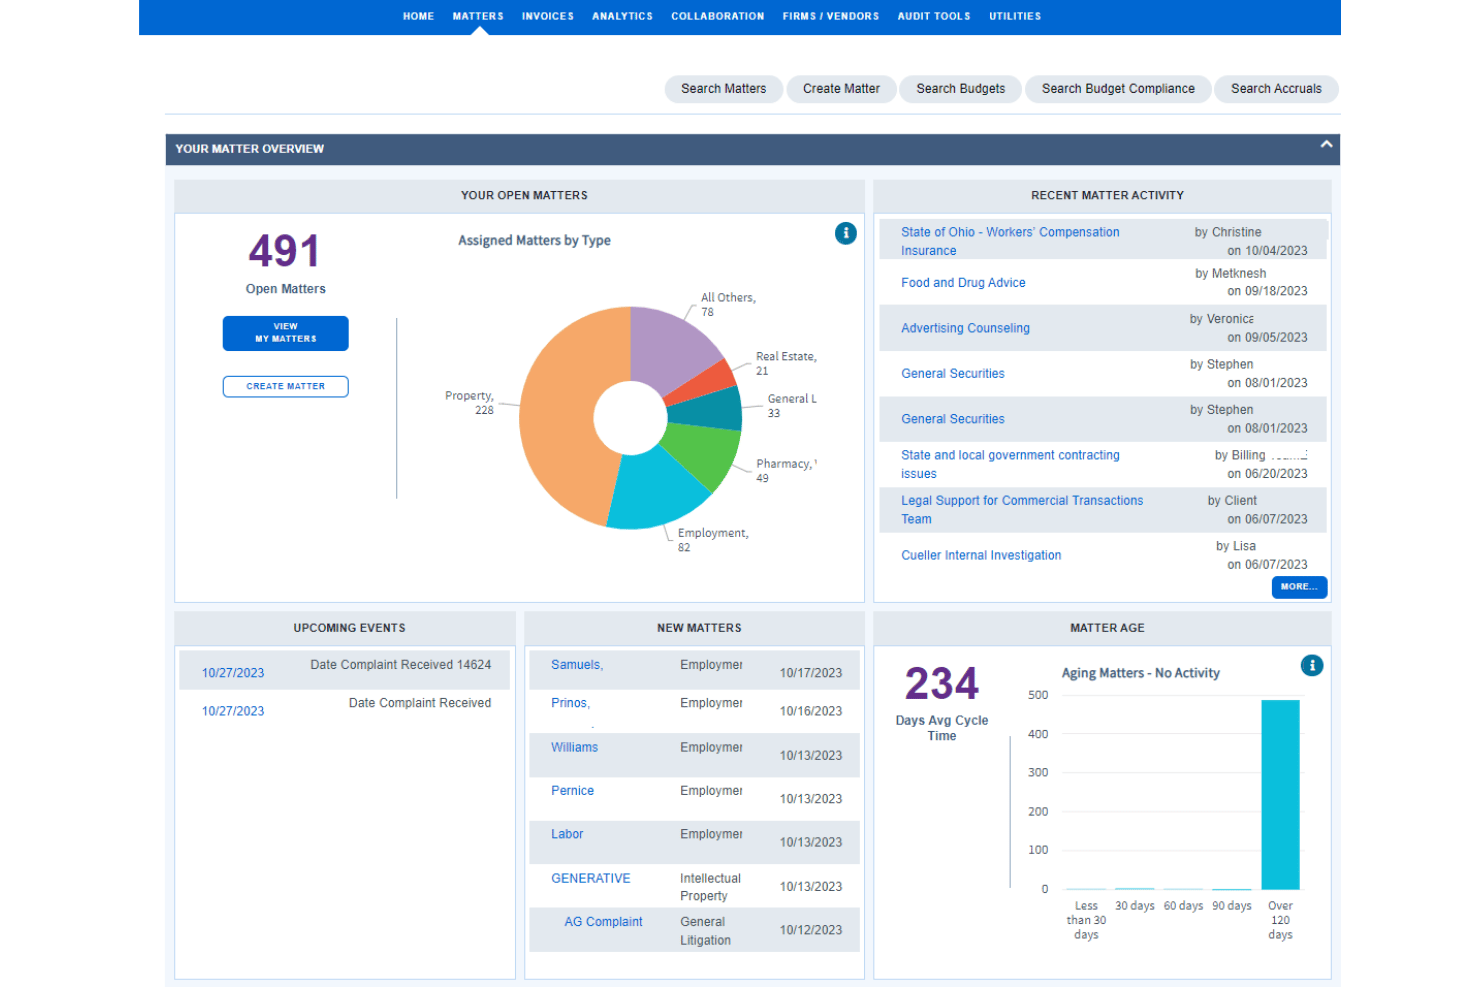Open the Audit Tools menu
Screen dimensions: 1480x987
click(934, 16)
